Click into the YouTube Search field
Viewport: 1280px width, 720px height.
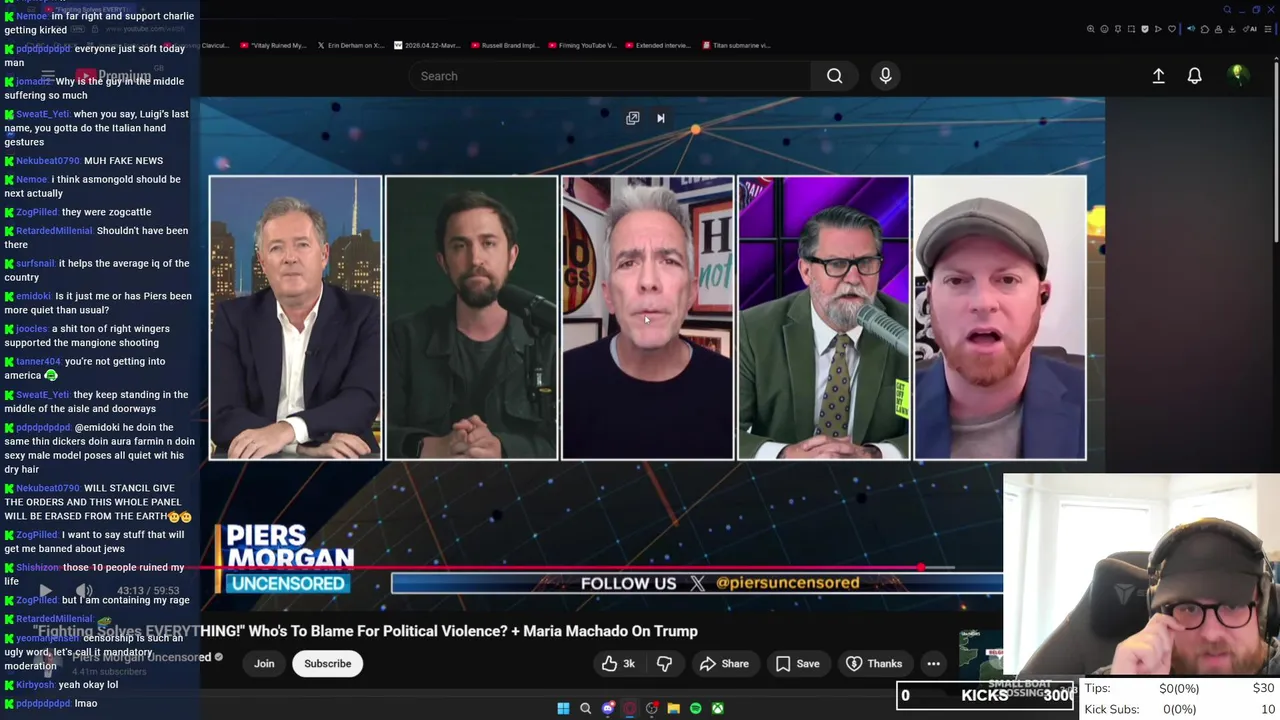click(610, 76)
